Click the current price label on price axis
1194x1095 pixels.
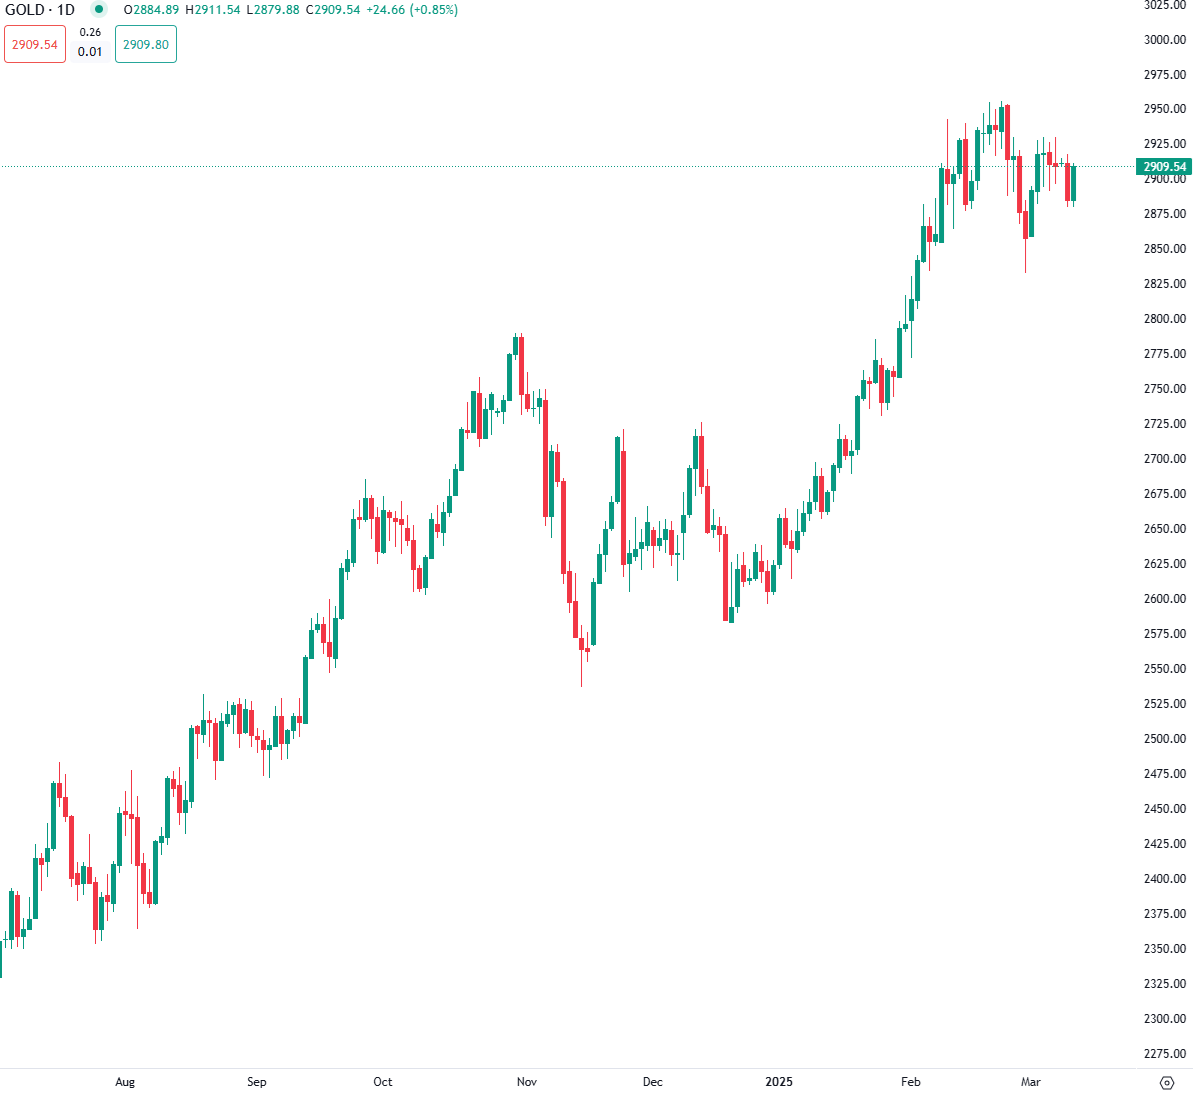coord(1164,167)
